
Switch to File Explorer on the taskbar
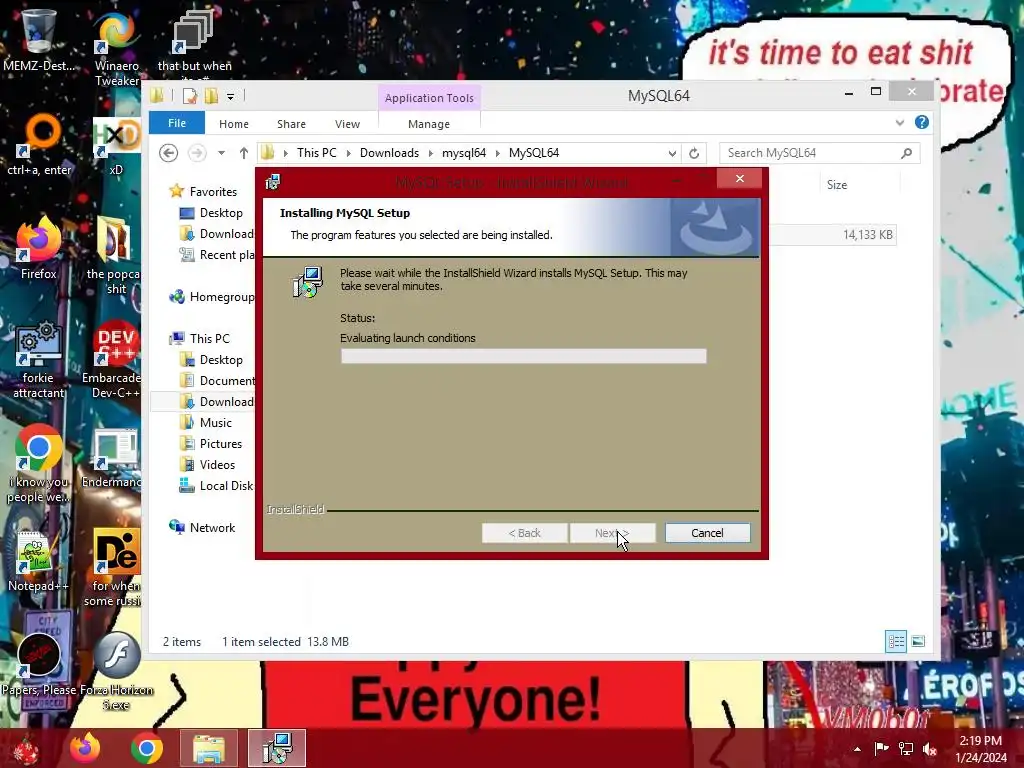pyautogui.click(x=208, y=748)
